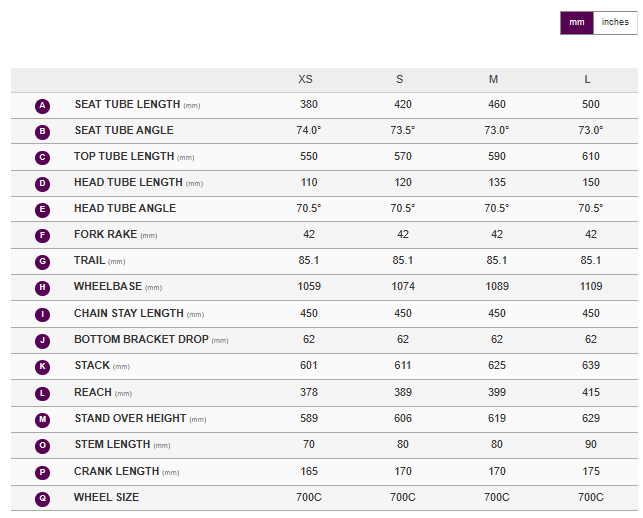Click the BOTTOM BRACKET DROP label
643x518 pixels.
[141, 340]
